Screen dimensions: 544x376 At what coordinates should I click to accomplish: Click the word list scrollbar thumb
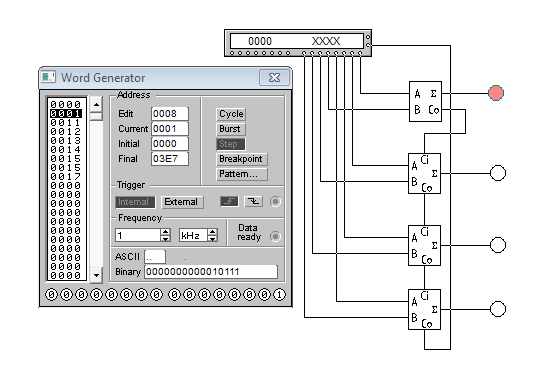(96, 116)
